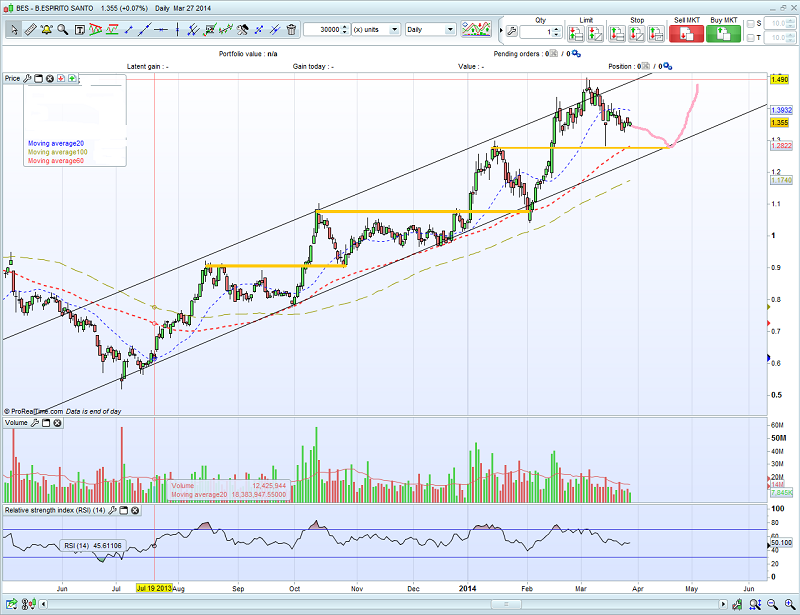Click second Stop order button
Image resolution: width=800 pixels, height=615 pixels.
click(636, 34)
